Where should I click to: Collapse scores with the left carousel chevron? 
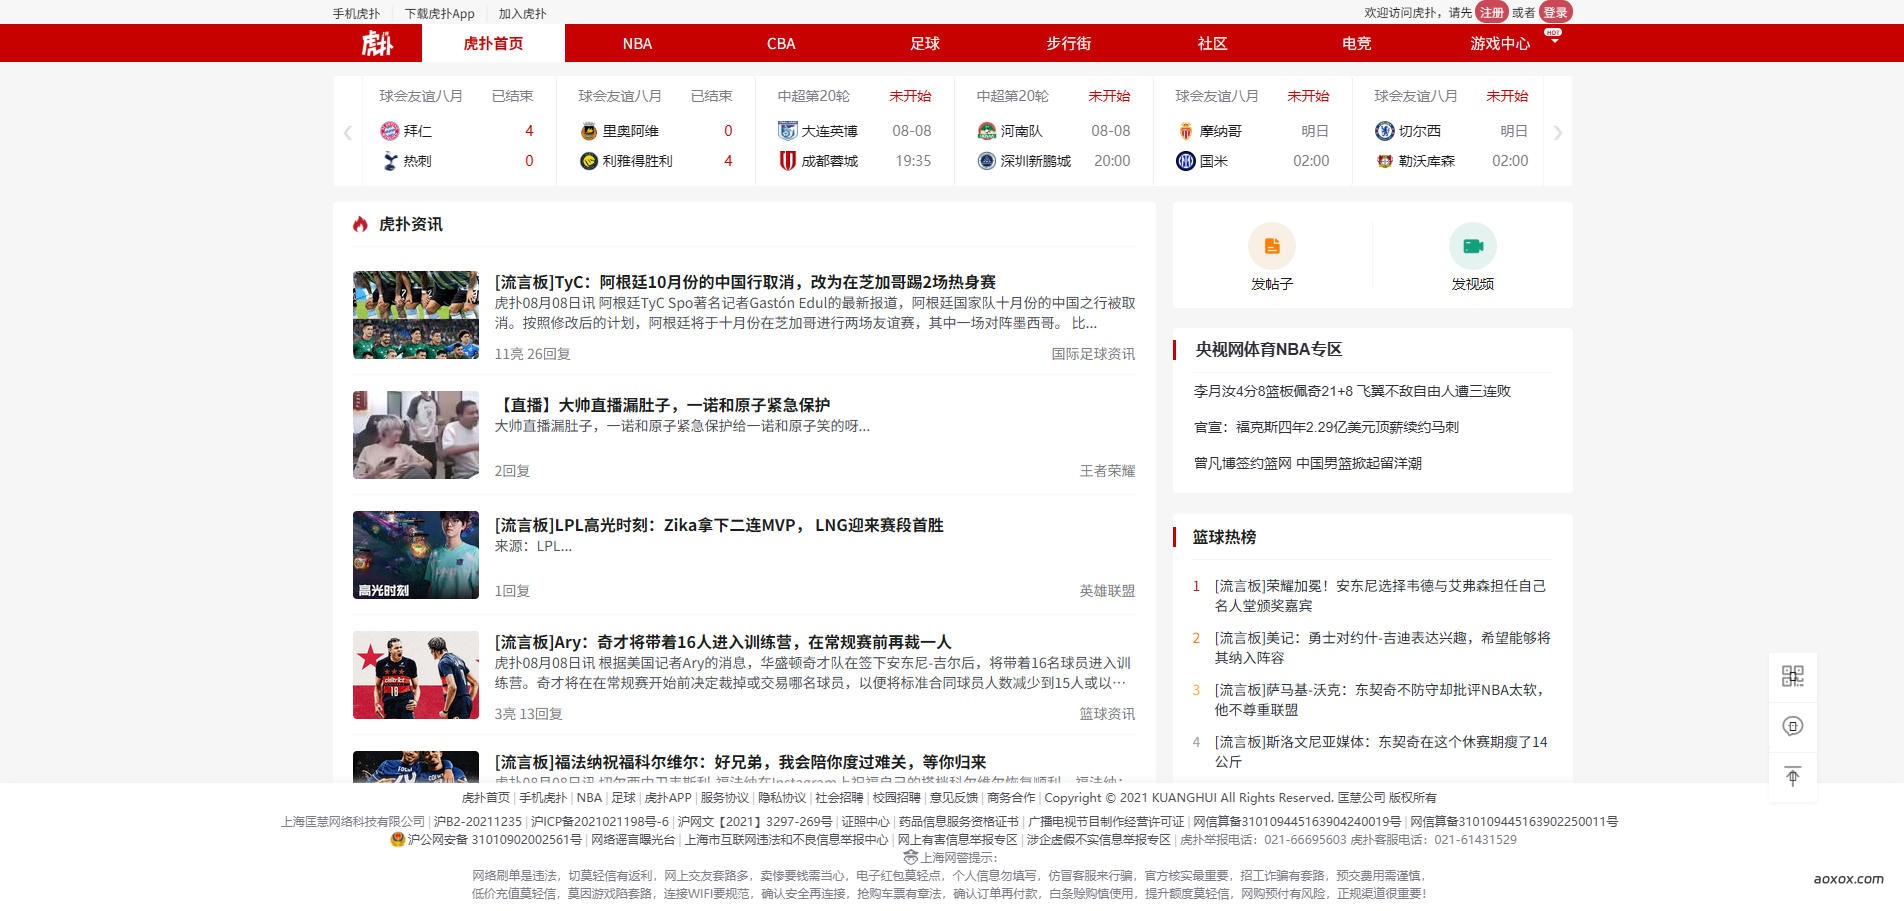coord(347,131)
